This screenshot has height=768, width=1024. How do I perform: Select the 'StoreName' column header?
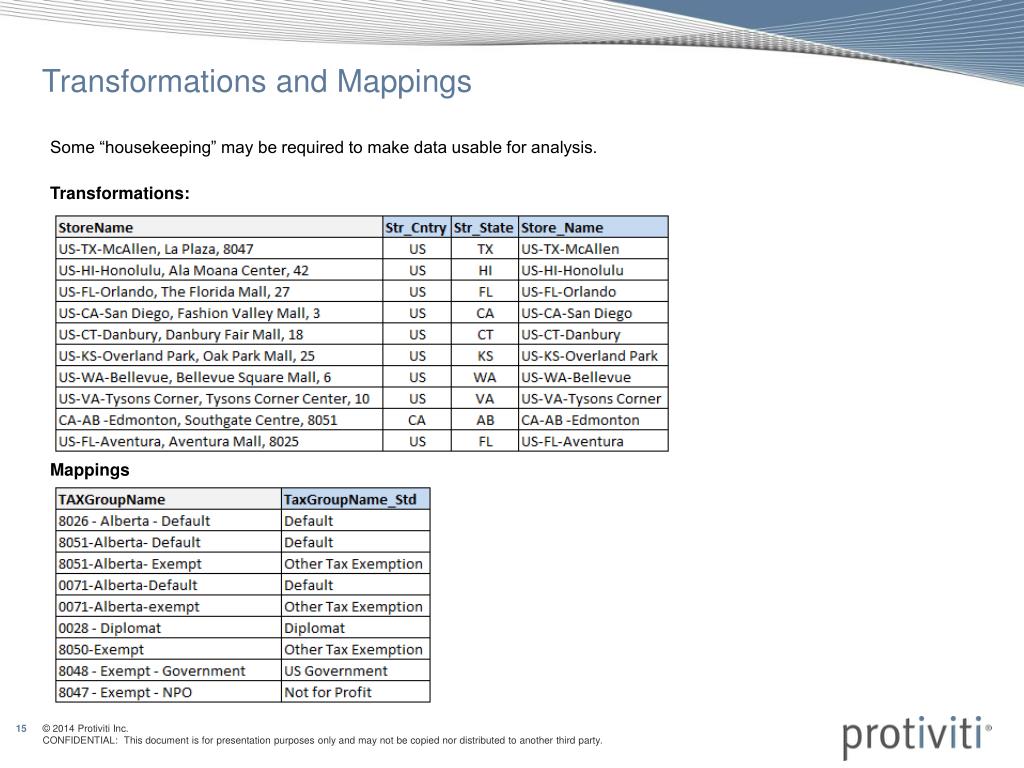(219, 227)
